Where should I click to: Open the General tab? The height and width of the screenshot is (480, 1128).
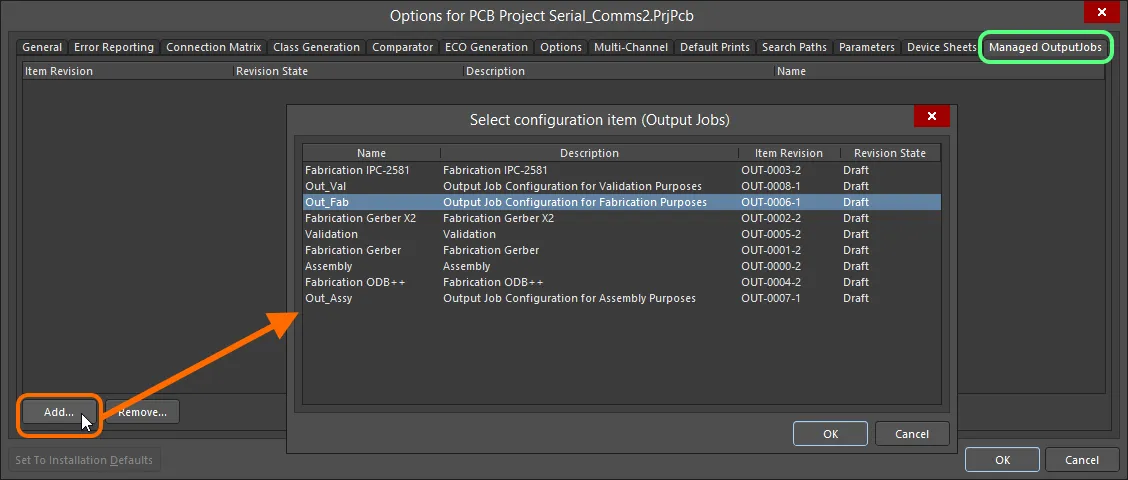tap(42, 47)
